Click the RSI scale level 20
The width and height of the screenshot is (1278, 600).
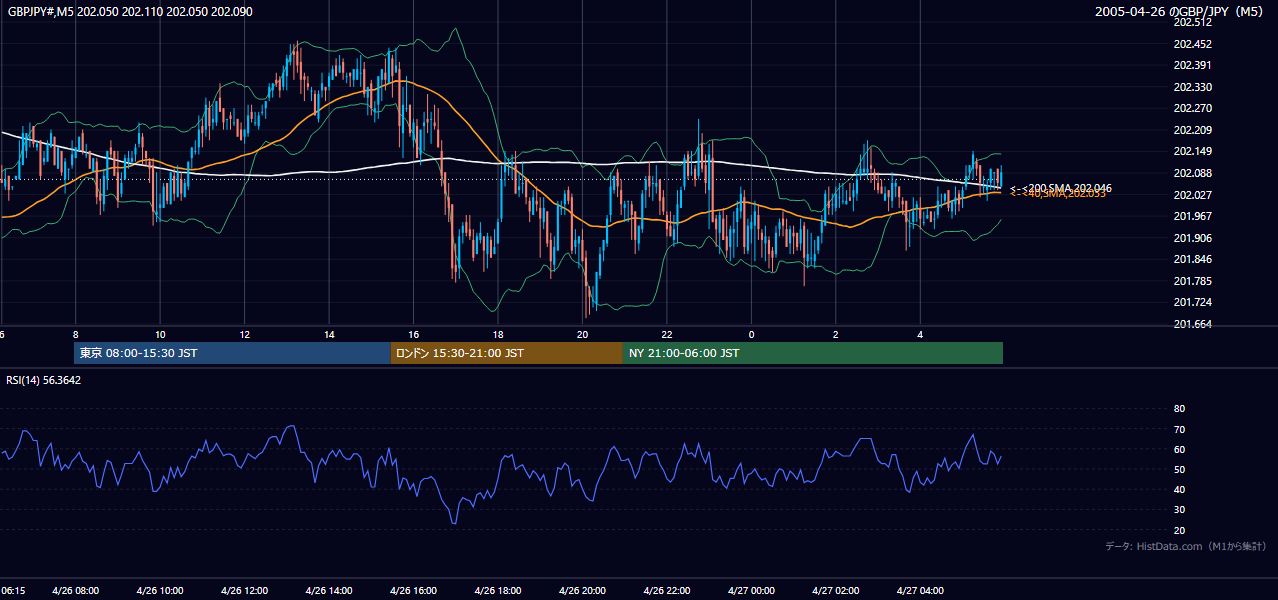pos(1179,530)
